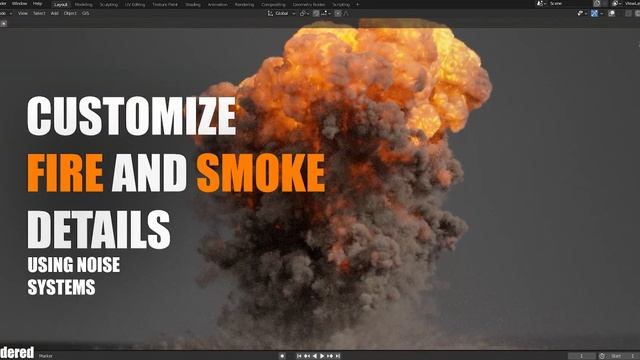Toggle proportional editing

tap(338, 13)
